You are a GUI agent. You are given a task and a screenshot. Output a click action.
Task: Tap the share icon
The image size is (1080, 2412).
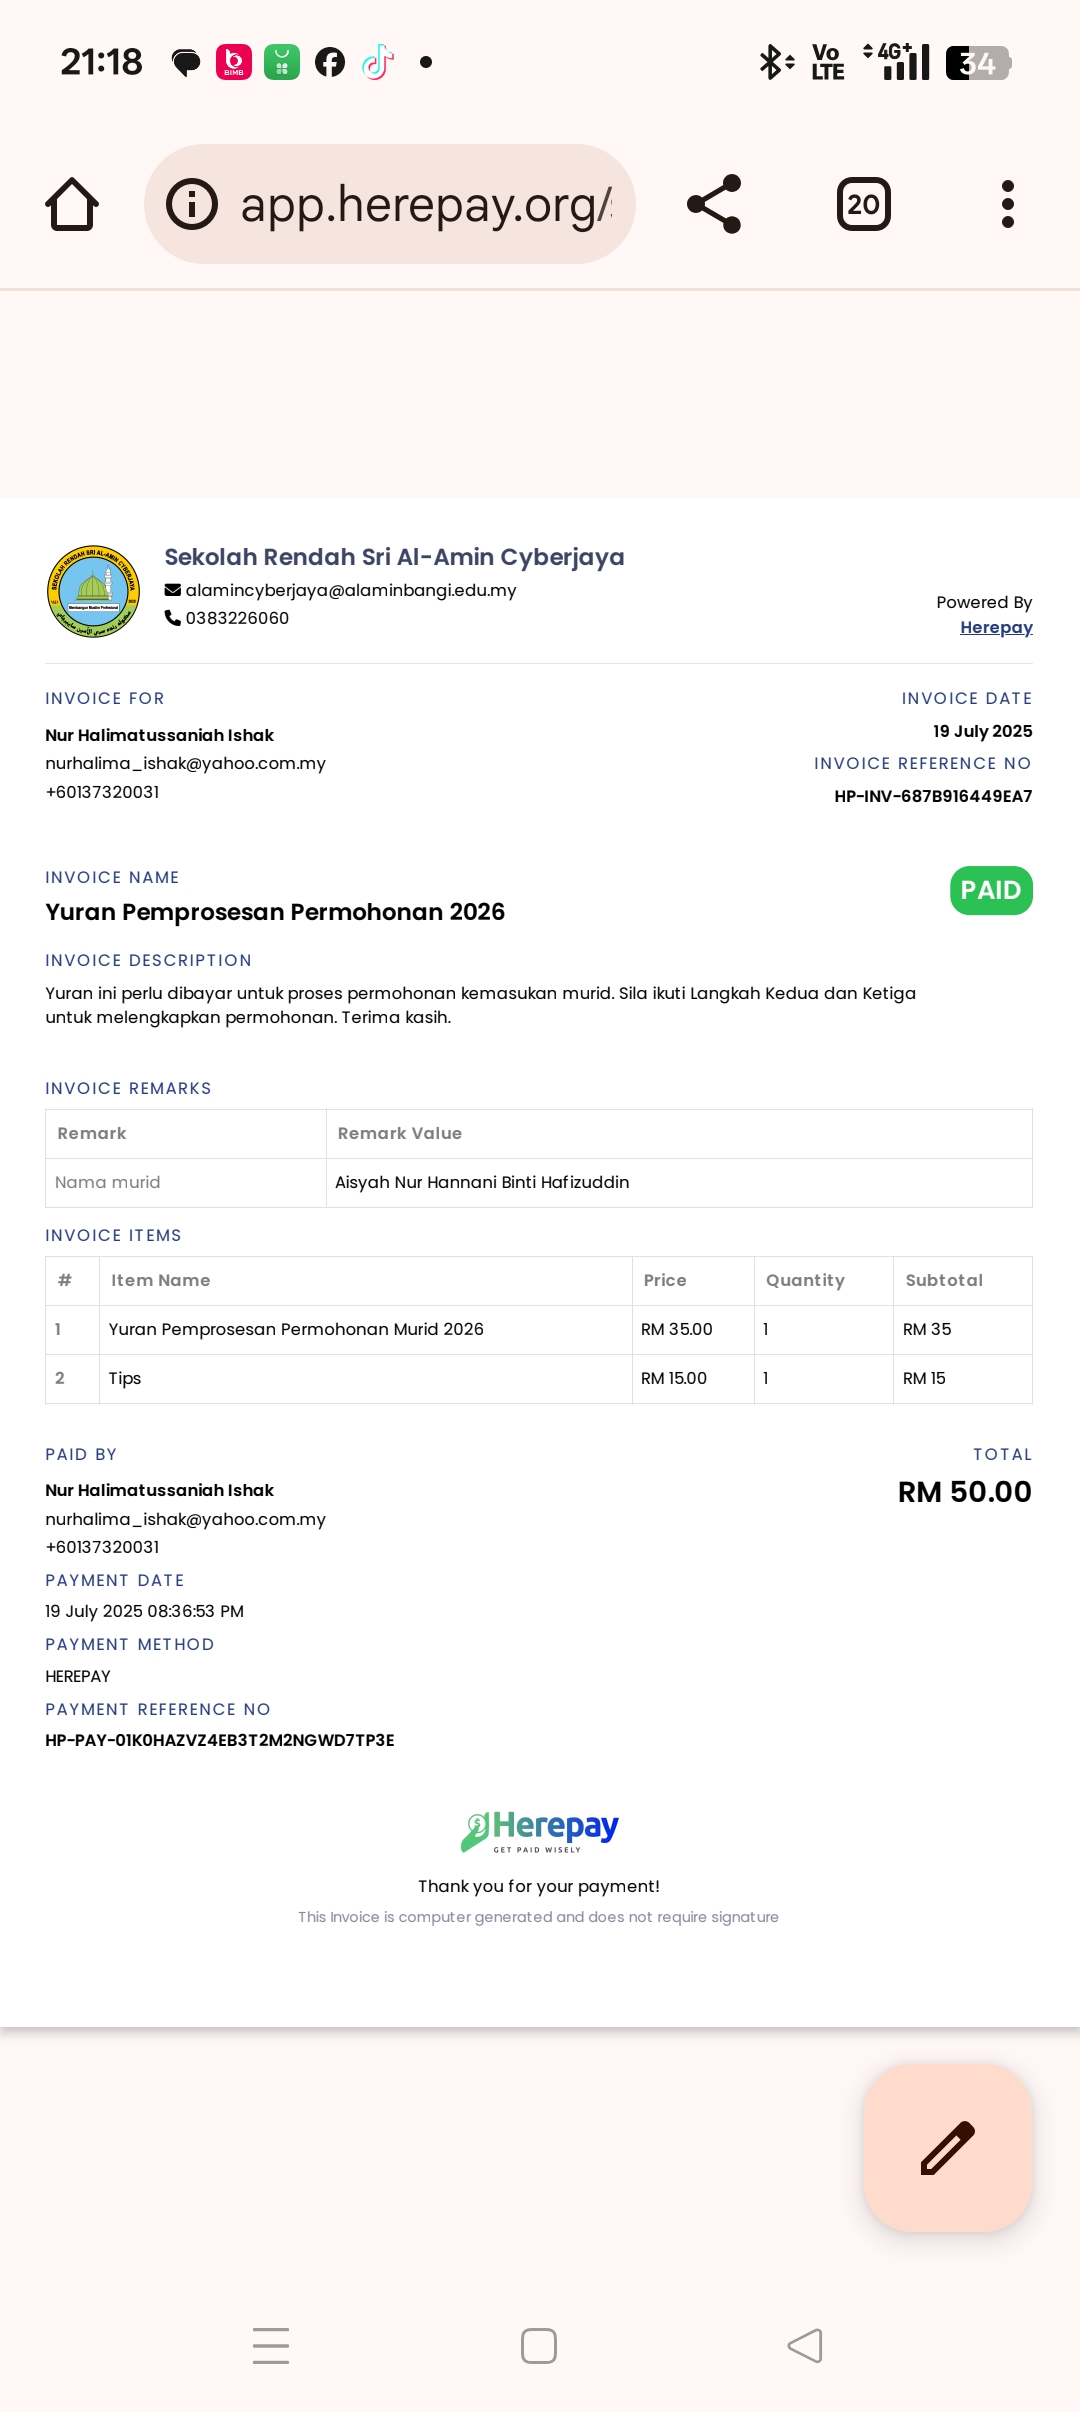(714, 204)
